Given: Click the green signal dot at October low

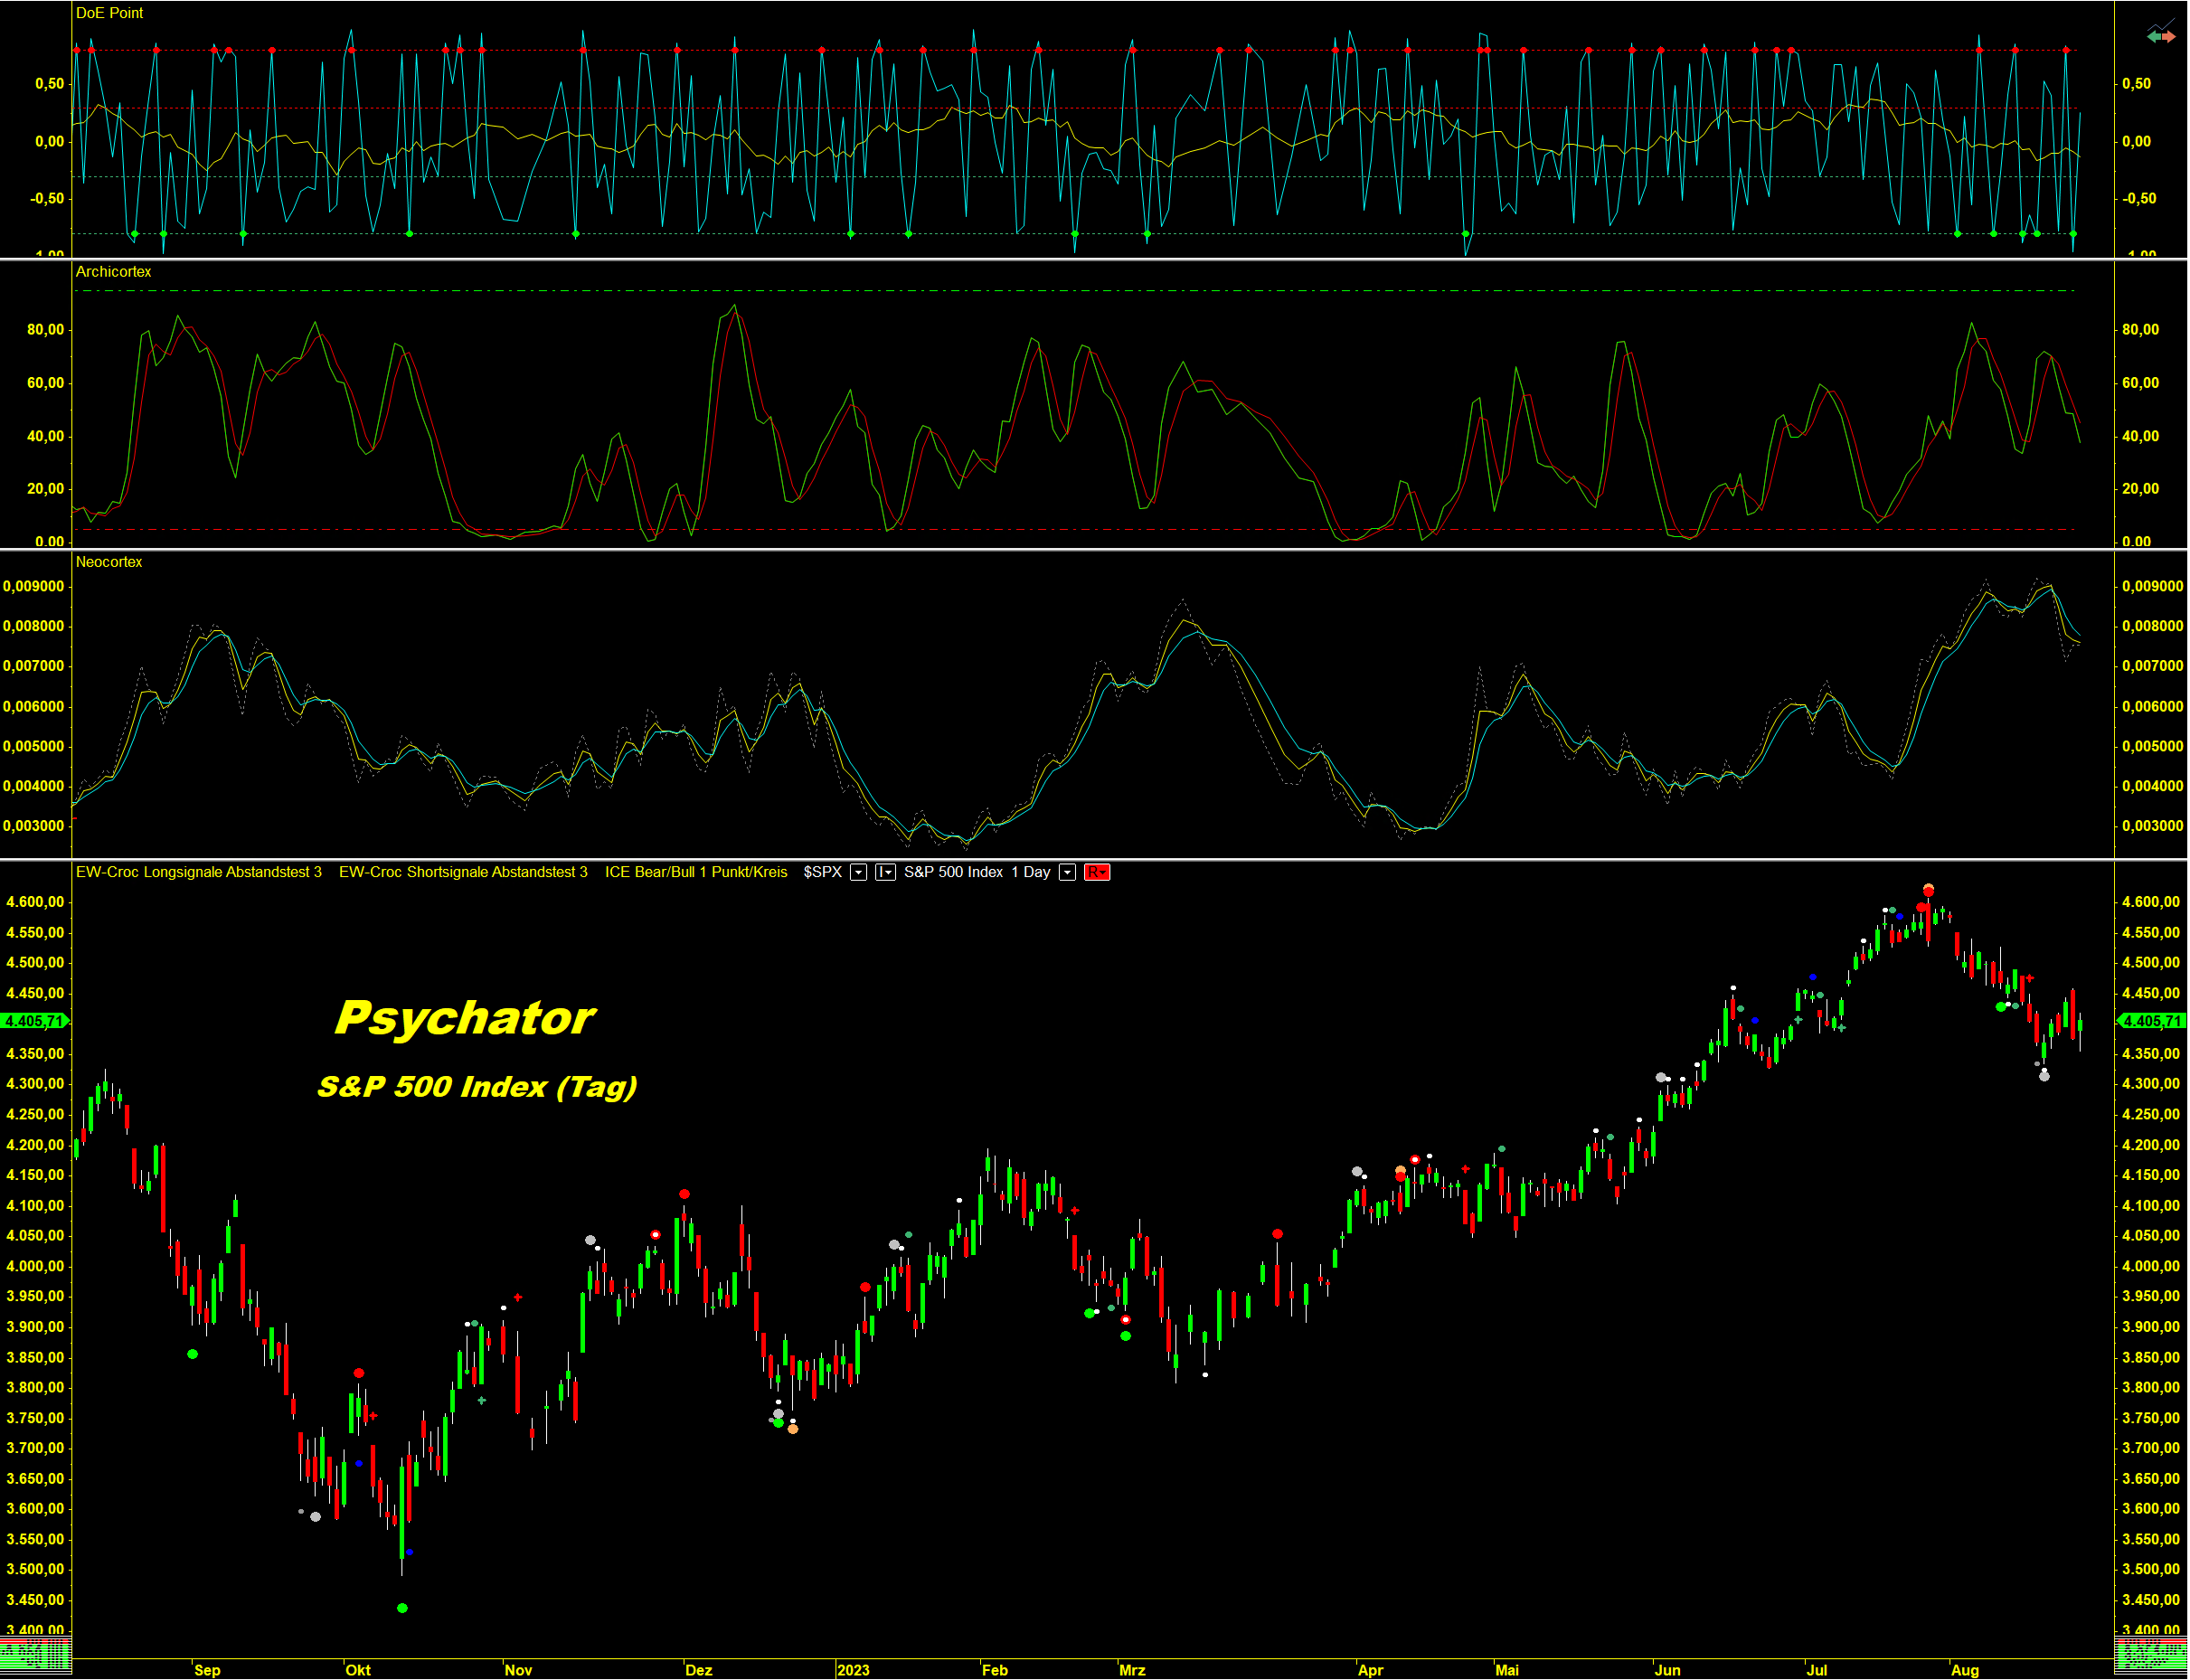Looking at the screenshot, I should point(402,1609).
